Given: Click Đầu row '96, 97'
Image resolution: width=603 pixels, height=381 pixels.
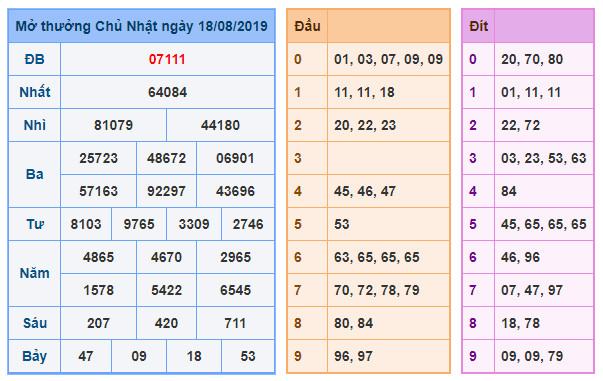Looking at the screenshot, I should click(353, 356).
